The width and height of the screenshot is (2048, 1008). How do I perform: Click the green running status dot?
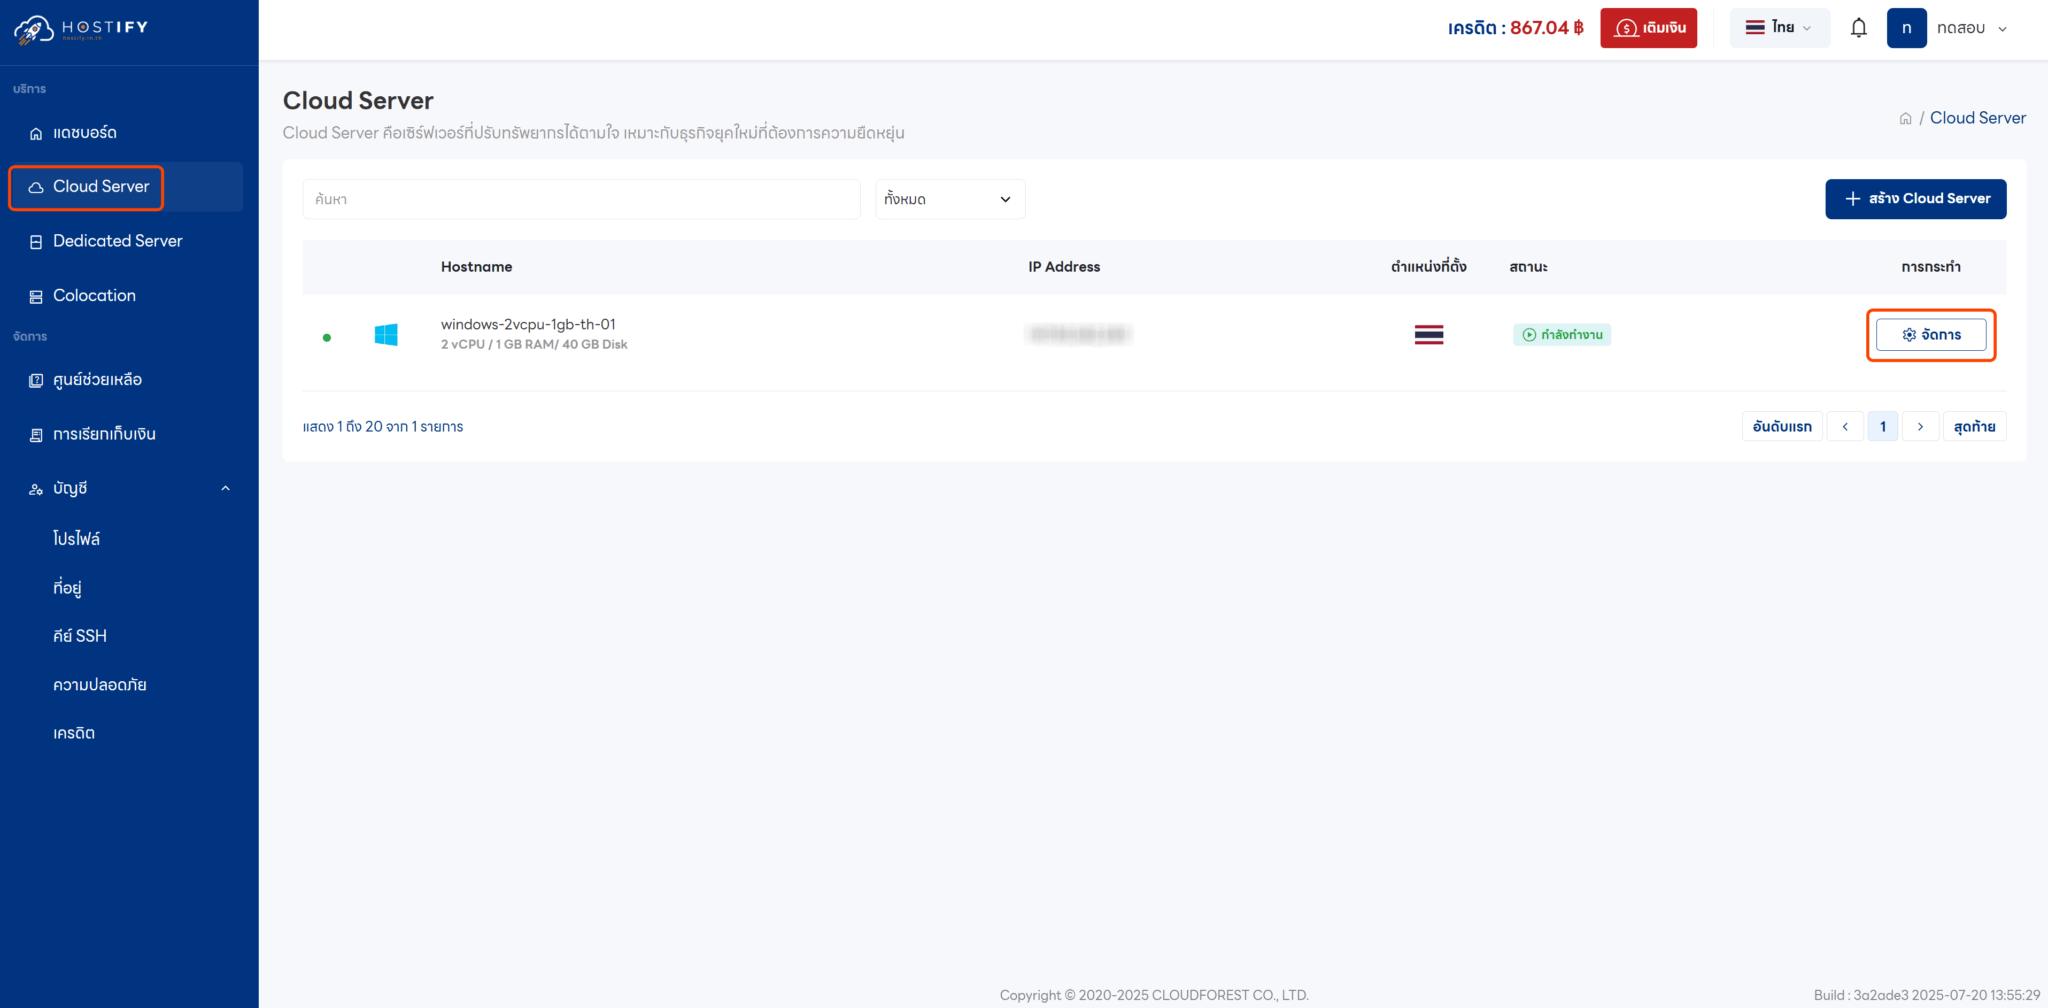(x=327, y=337)
